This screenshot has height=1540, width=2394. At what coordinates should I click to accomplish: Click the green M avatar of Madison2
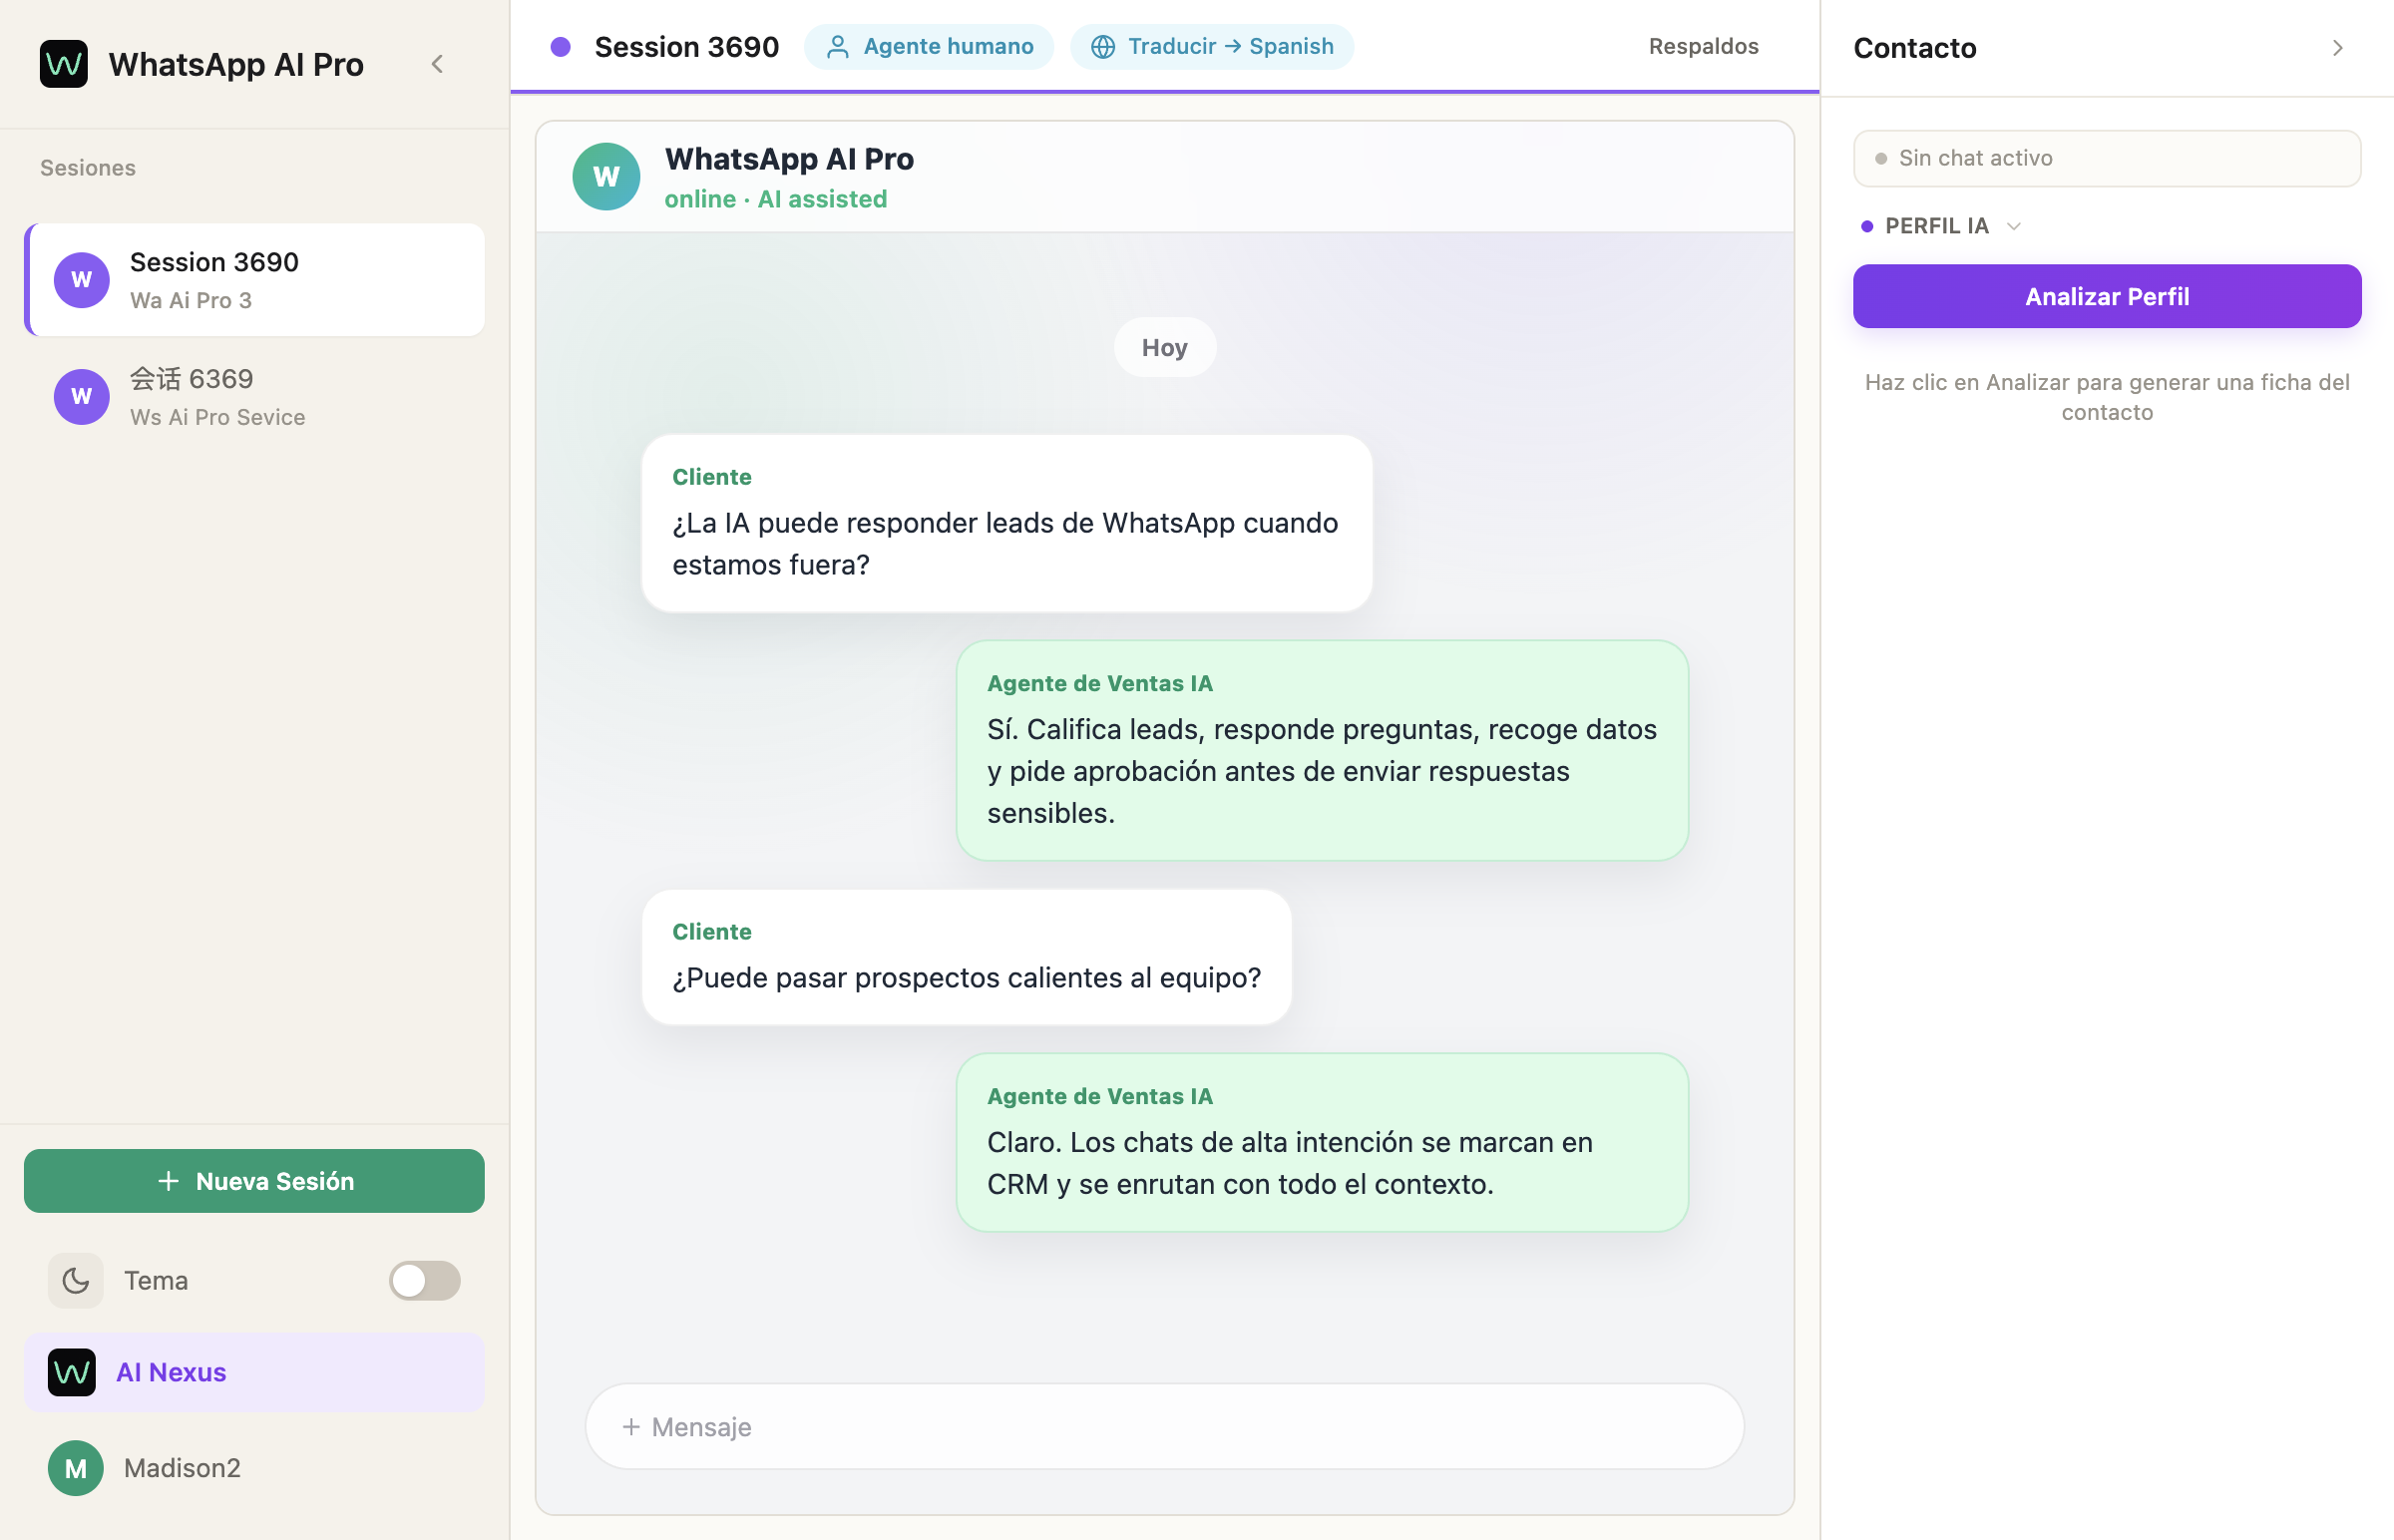[x=76, y=1468]
